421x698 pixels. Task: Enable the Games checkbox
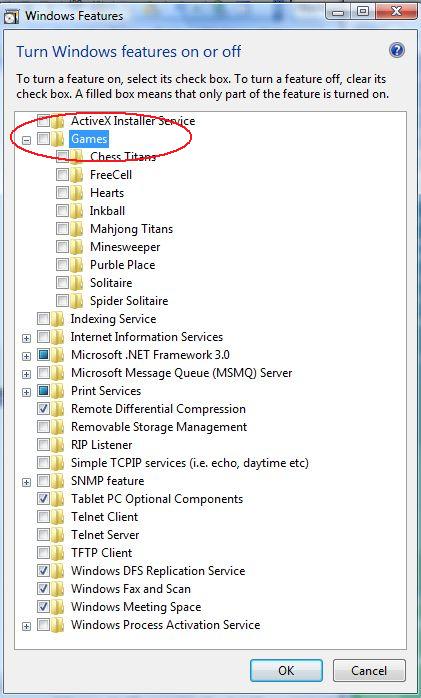pyautogui.click(x=43, y=139)
